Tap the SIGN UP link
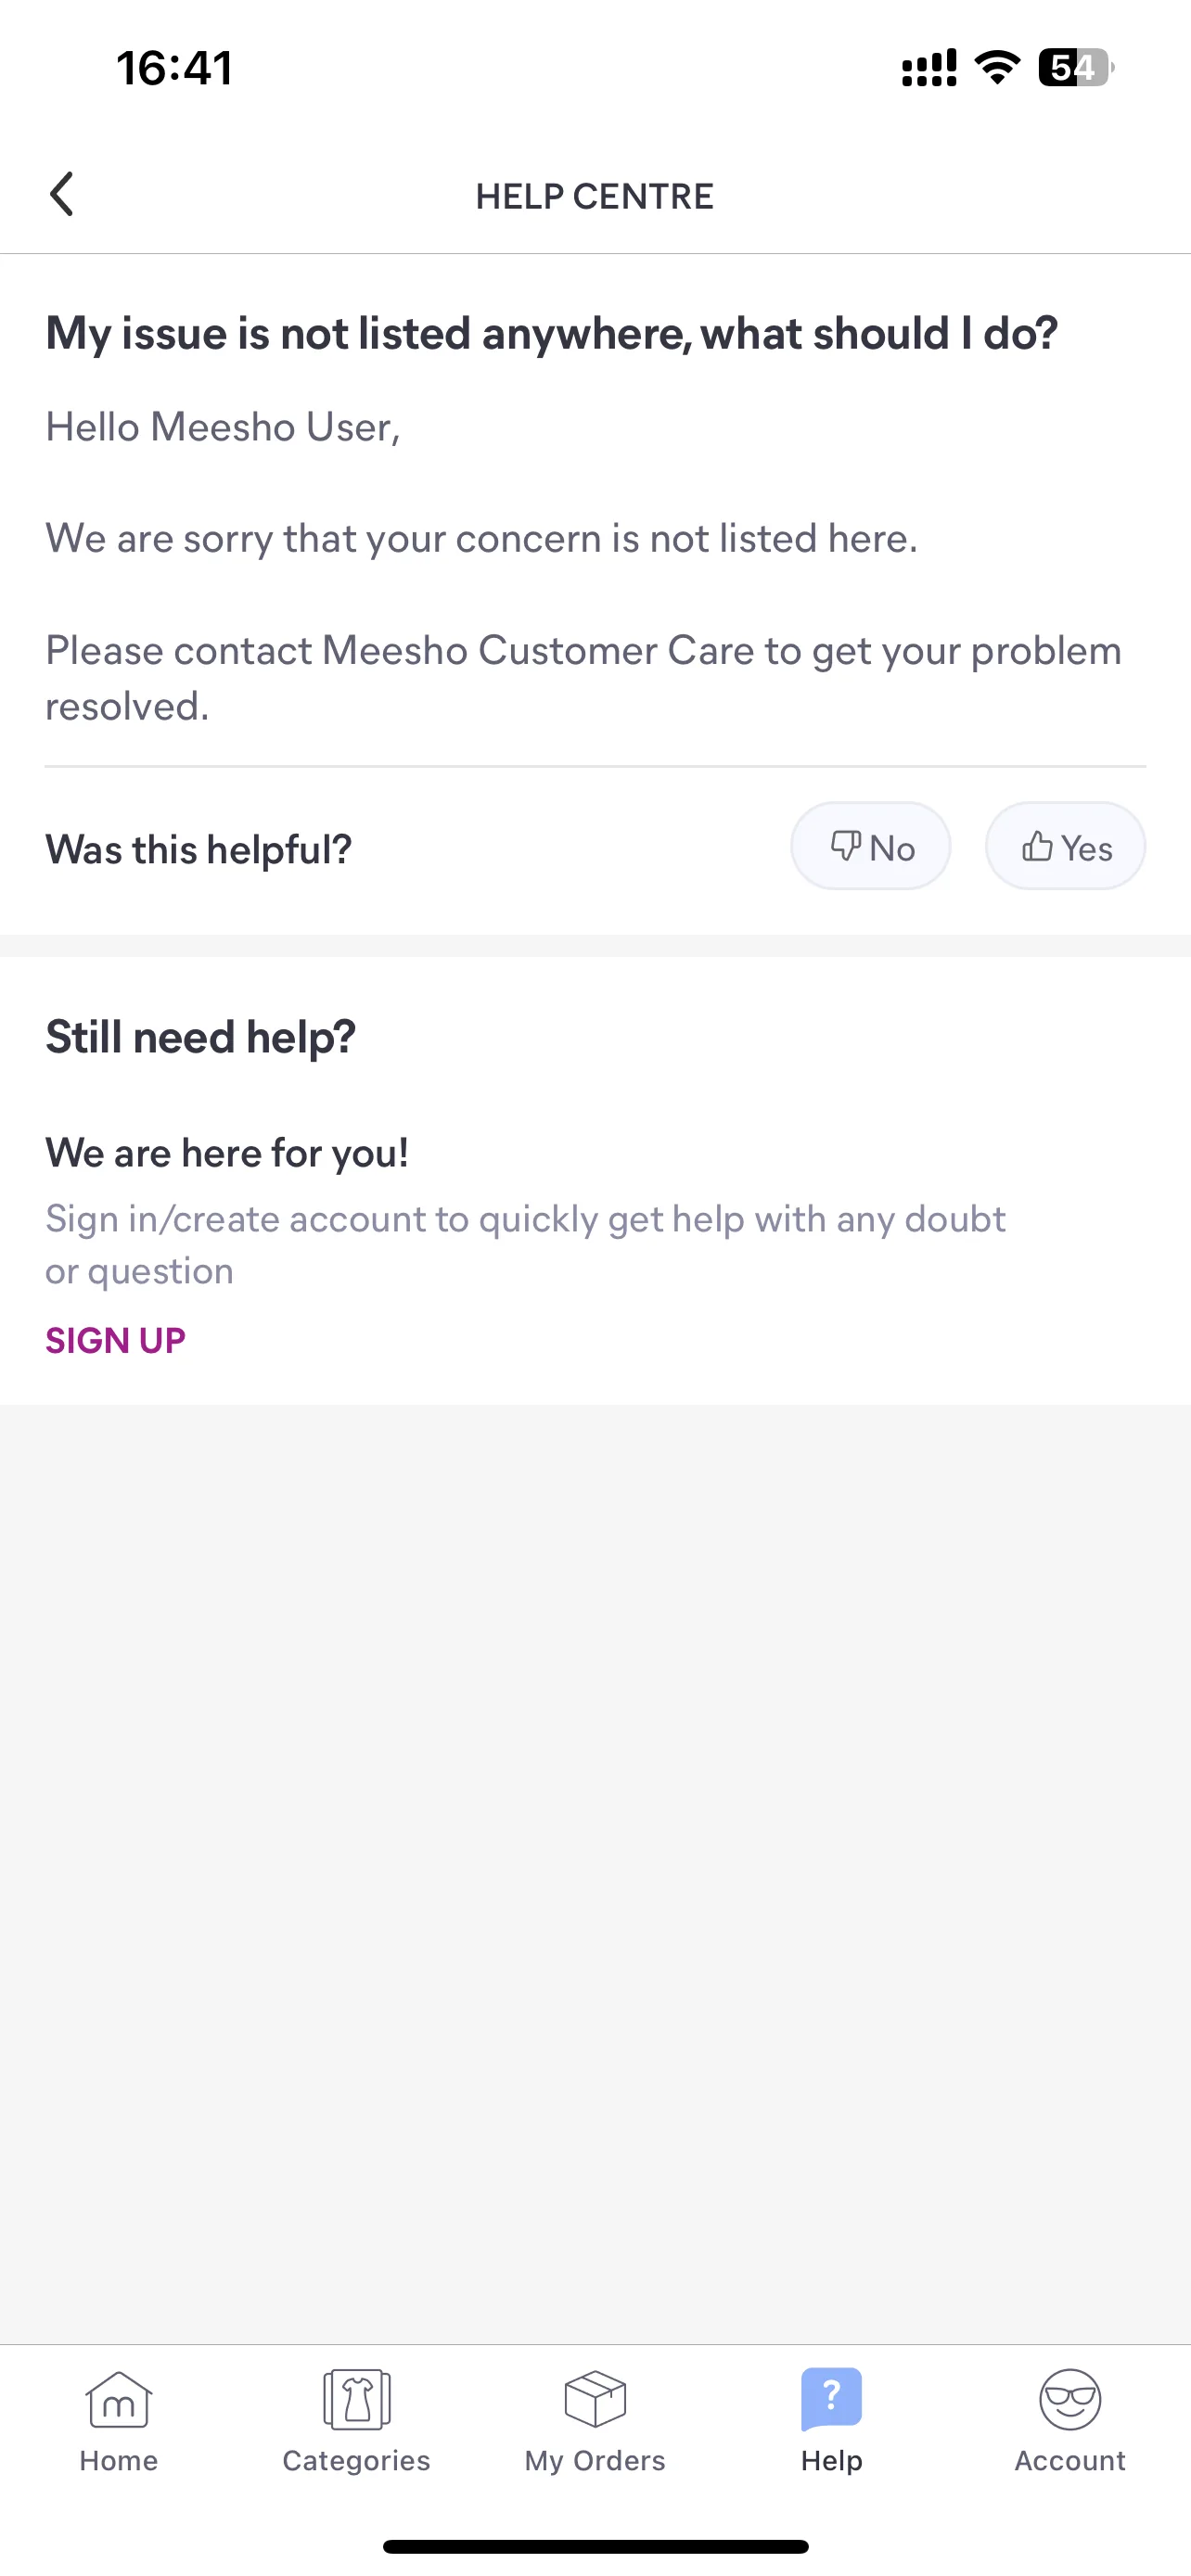Screen dimensions: 1191x2576 pos(115,1340)
